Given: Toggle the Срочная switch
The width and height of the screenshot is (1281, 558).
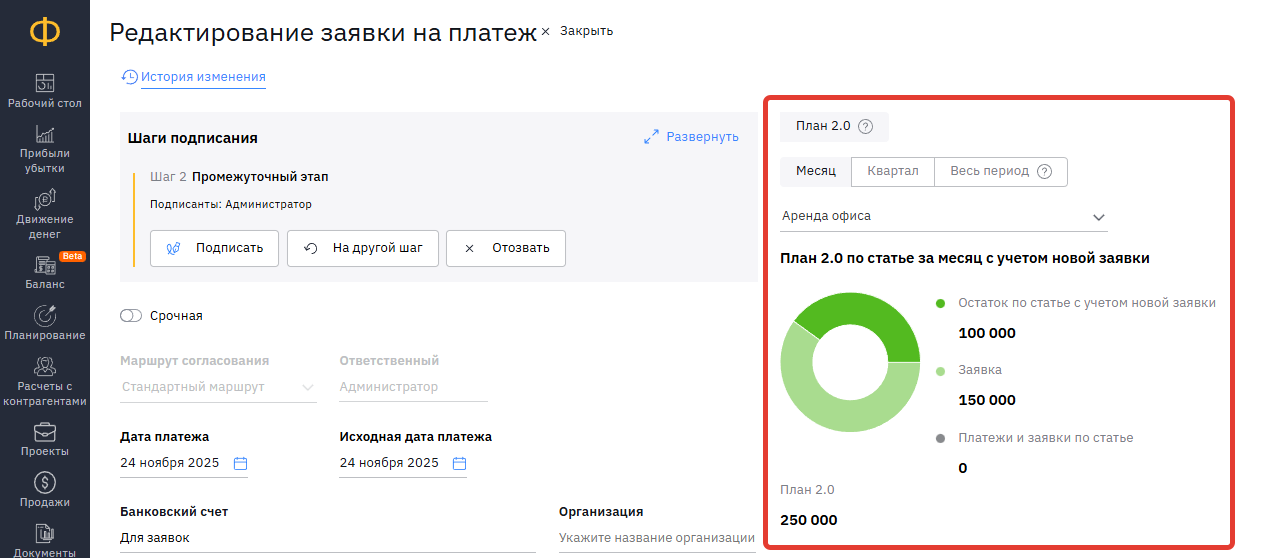Looking at the screenshot, I should pos(131,316).
